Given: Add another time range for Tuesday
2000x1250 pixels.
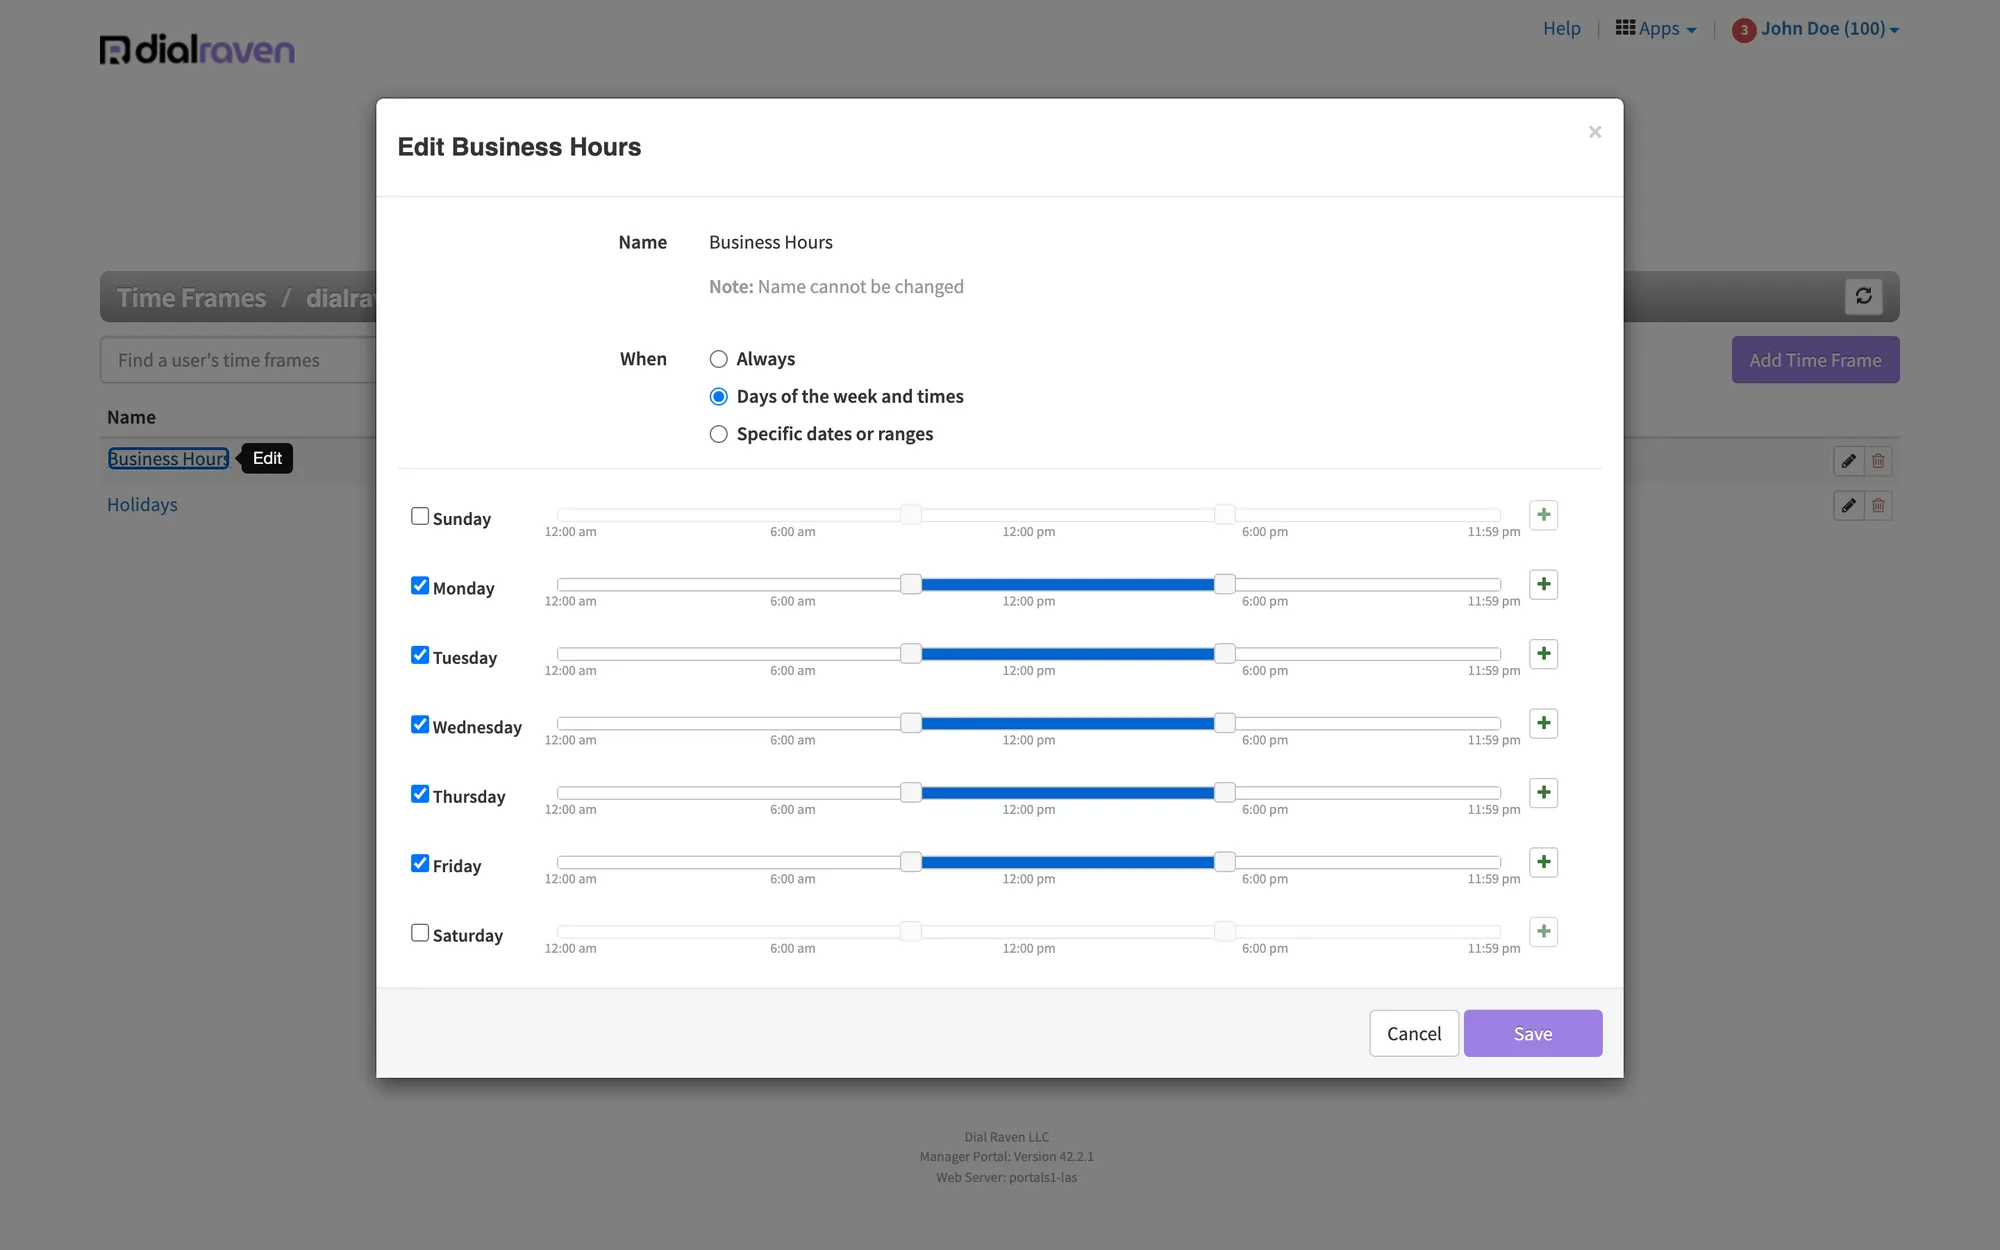Looking at the screenshot, I should click(1543, 654).
